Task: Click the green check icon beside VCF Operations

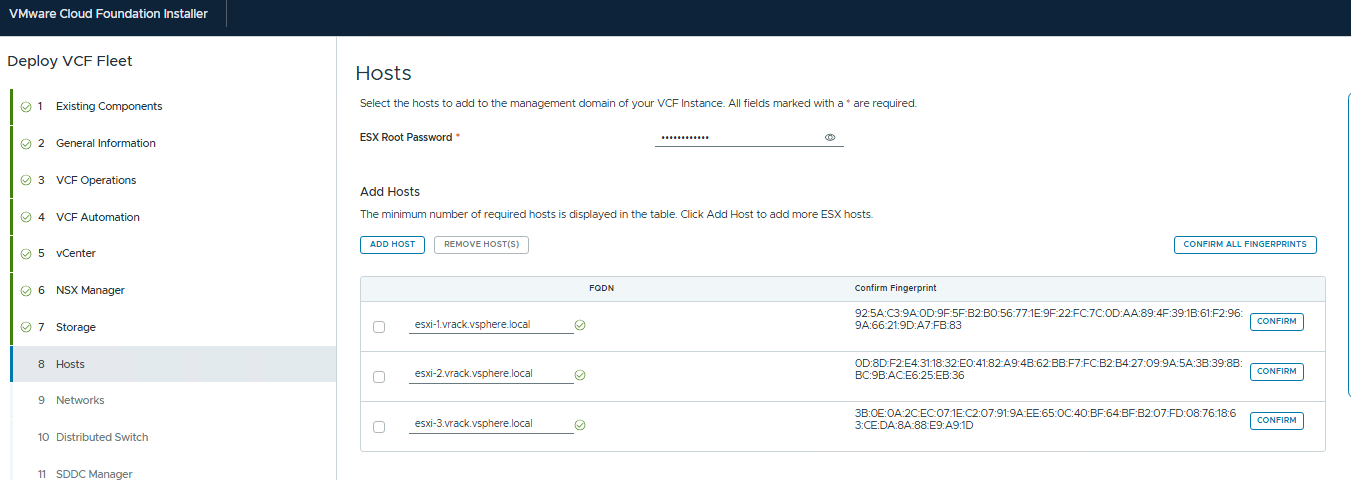Action: point(25,181)
